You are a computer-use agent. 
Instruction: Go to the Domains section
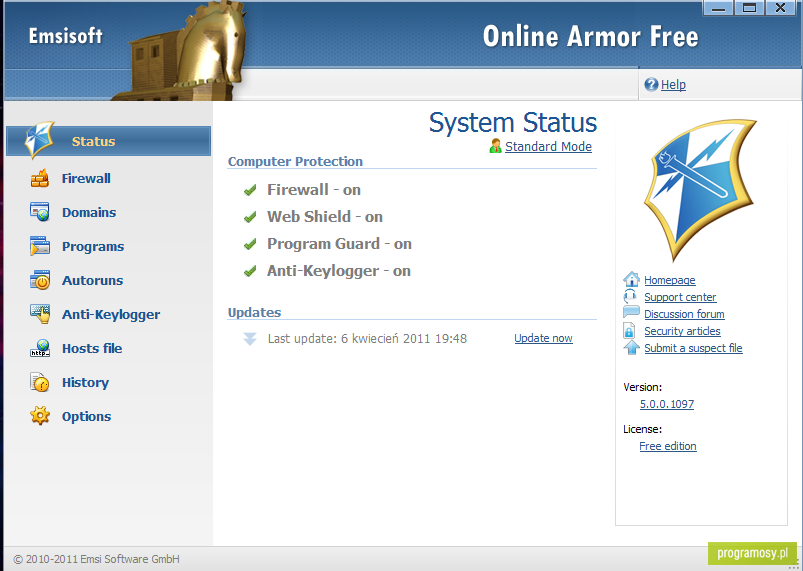[x=89, y=212]
